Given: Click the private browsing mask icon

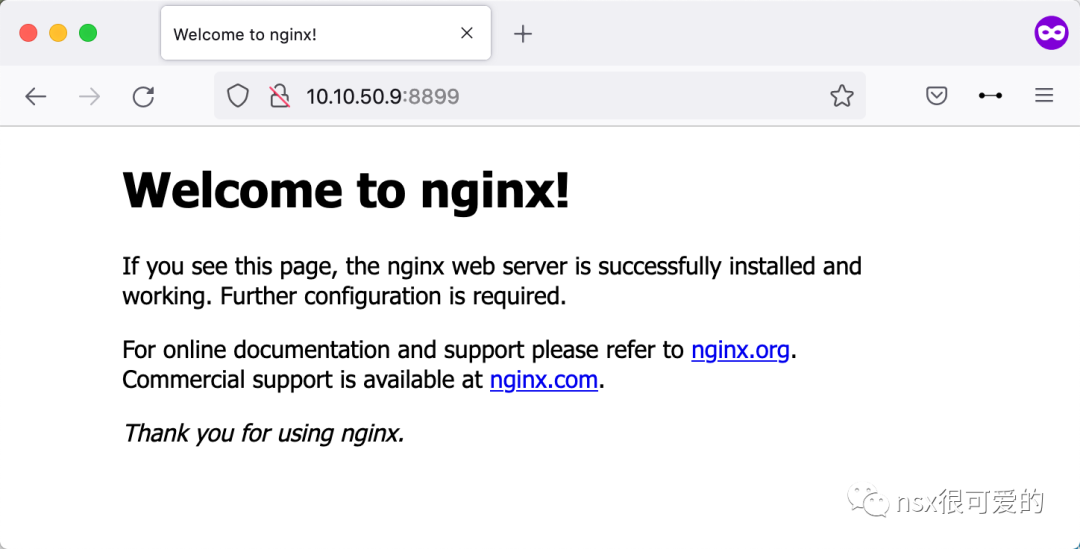Looking at the screenshot, I should coord(1051,33).
